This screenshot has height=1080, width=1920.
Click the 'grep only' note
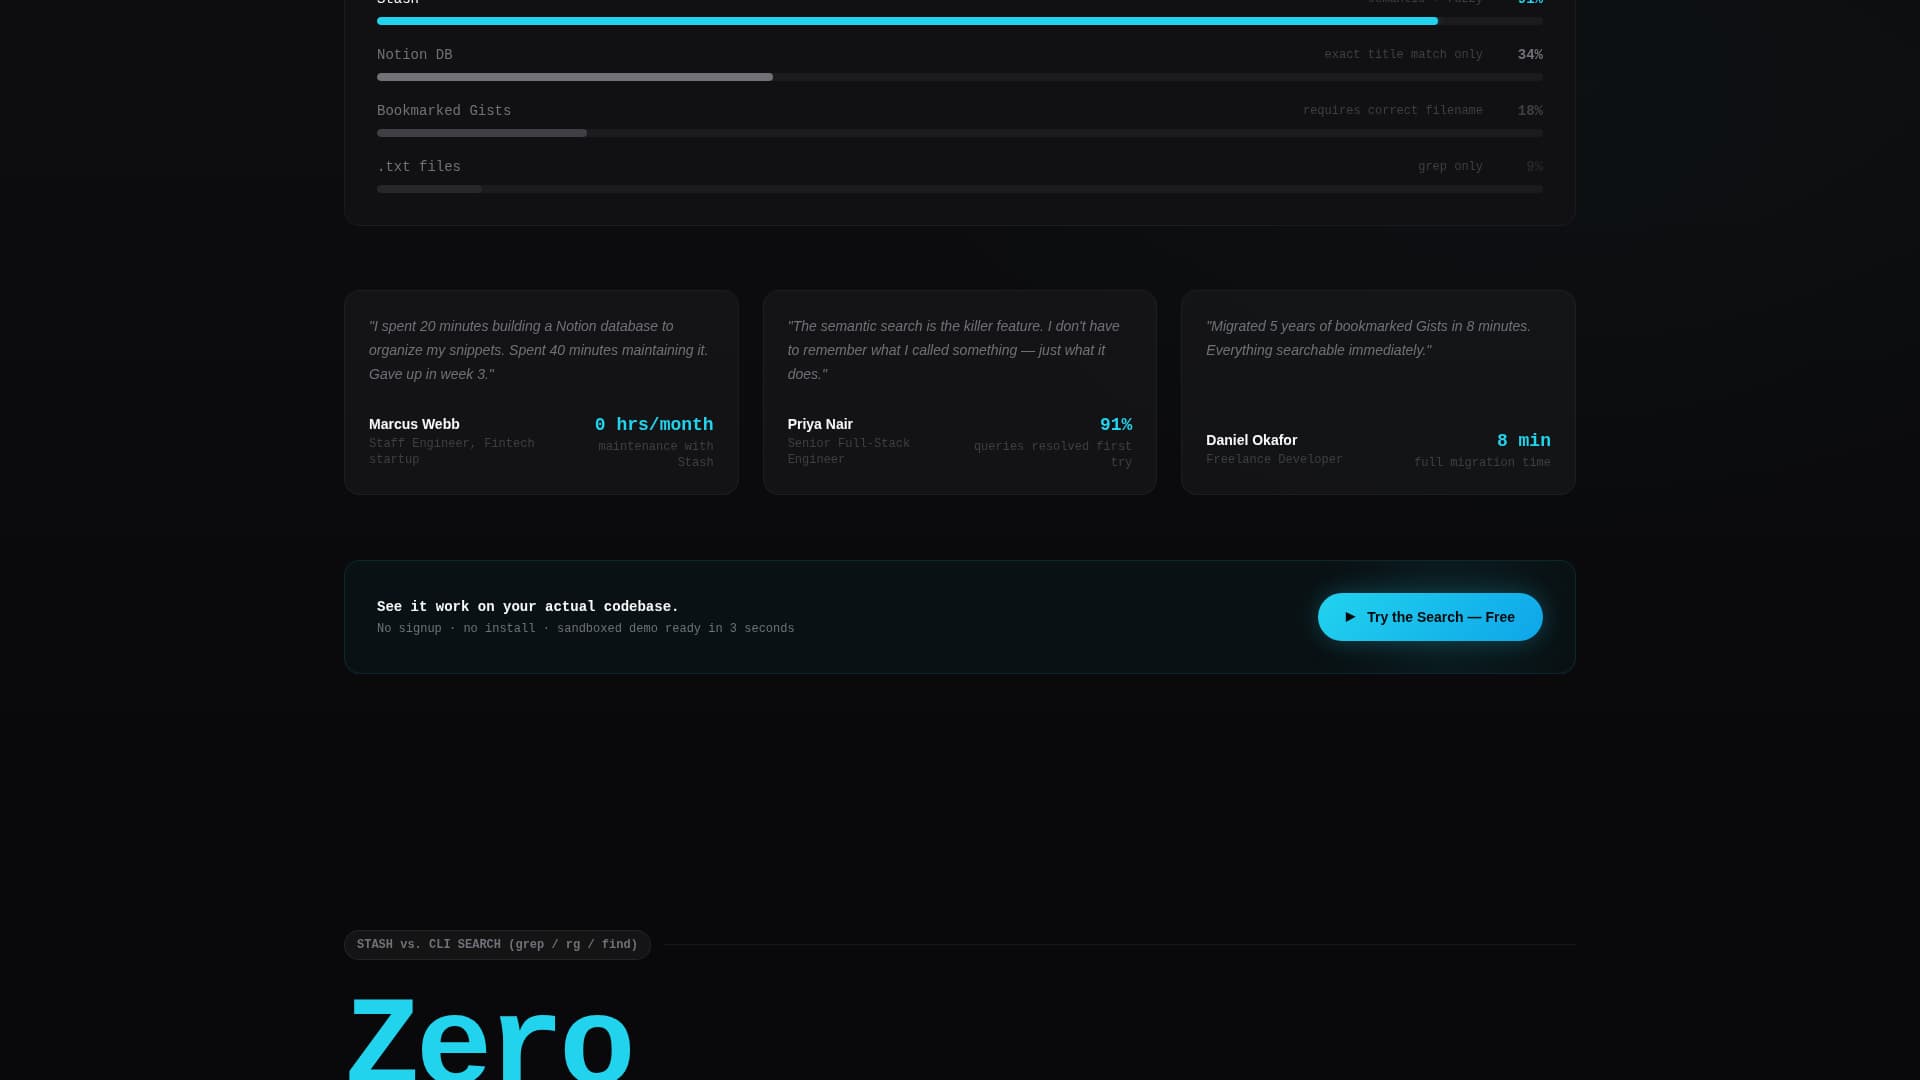(x=1450, y=167)
